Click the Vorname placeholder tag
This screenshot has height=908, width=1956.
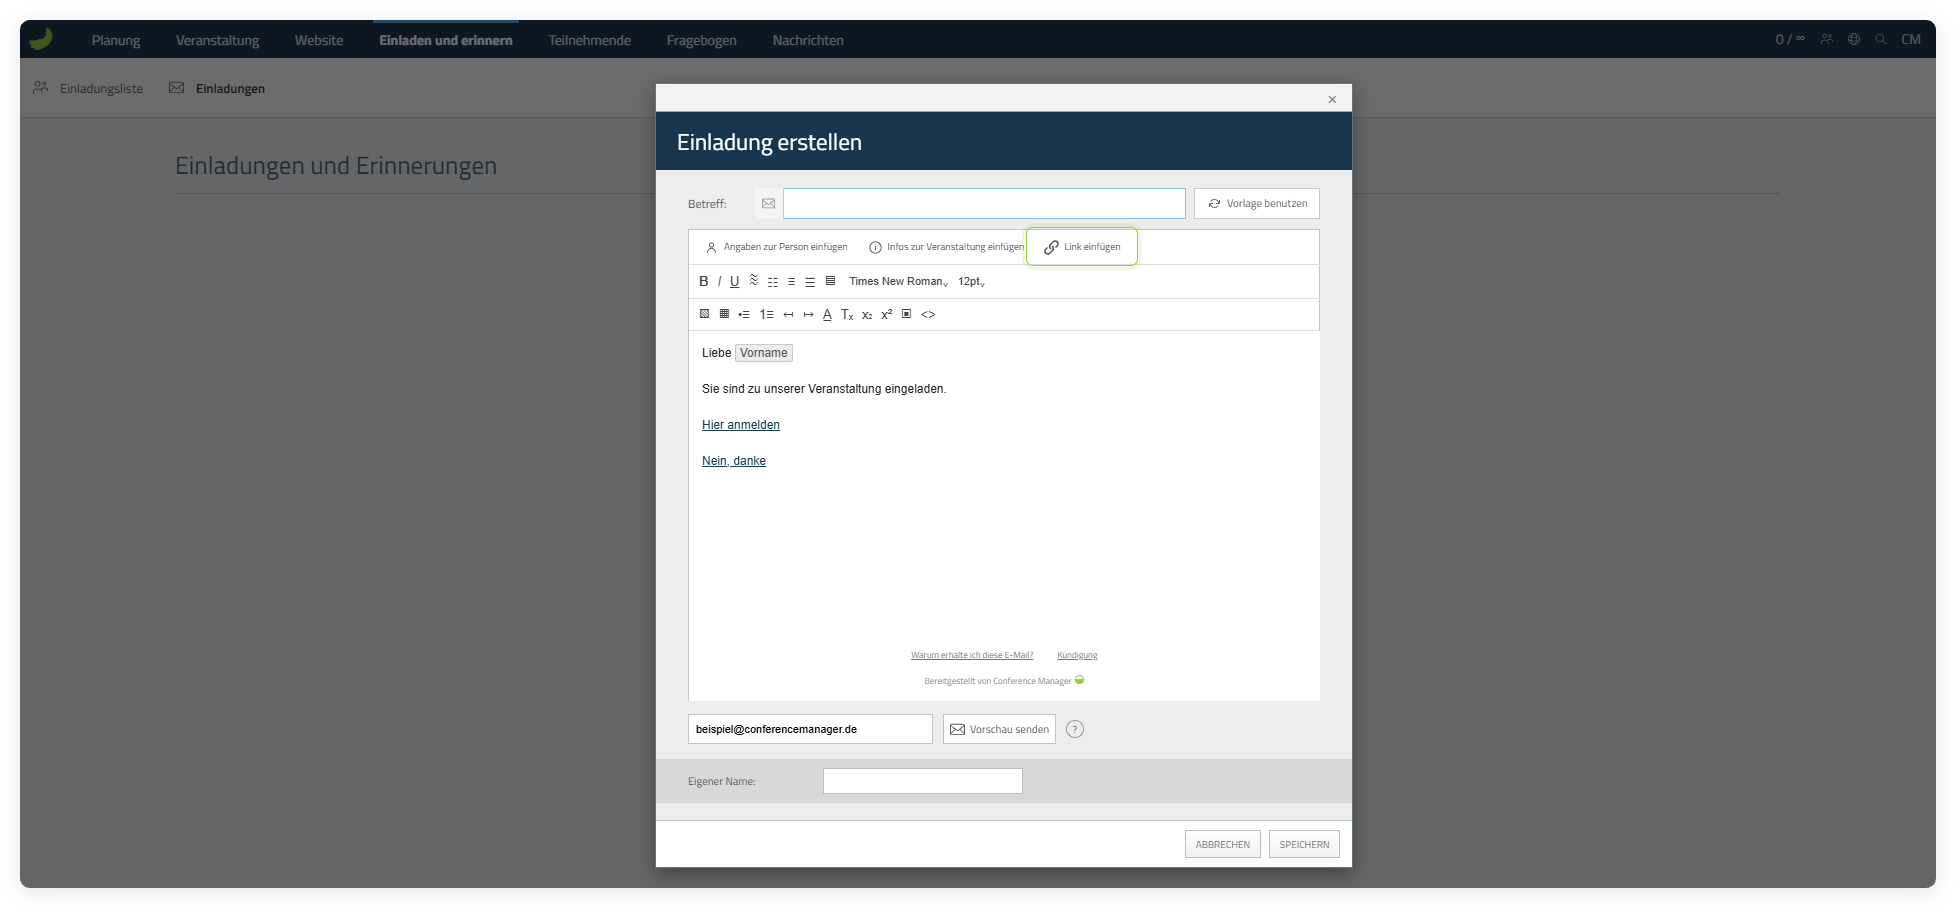point(764,353)
